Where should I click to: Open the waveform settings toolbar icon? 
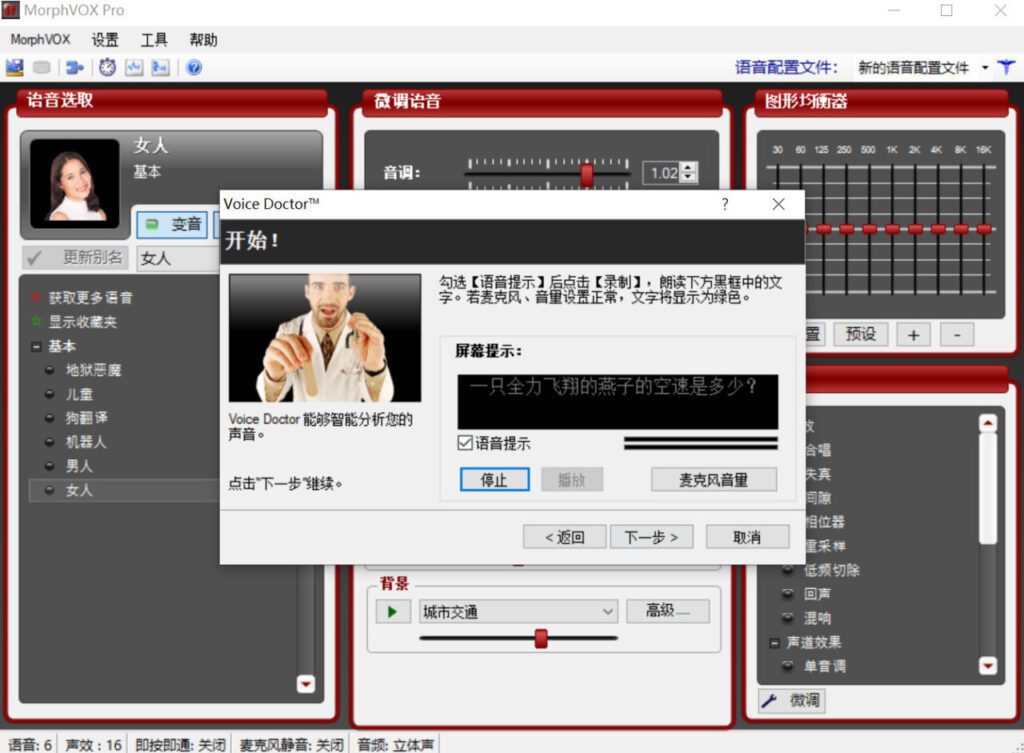click(133, 67)
